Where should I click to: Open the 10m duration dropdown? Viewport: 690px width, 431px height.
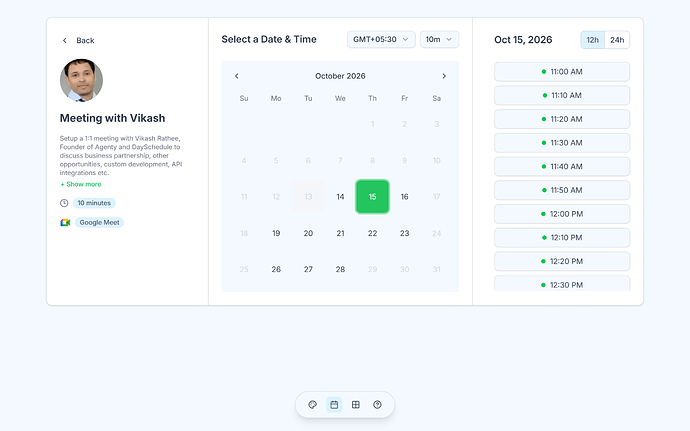click(x=439, y=39)
